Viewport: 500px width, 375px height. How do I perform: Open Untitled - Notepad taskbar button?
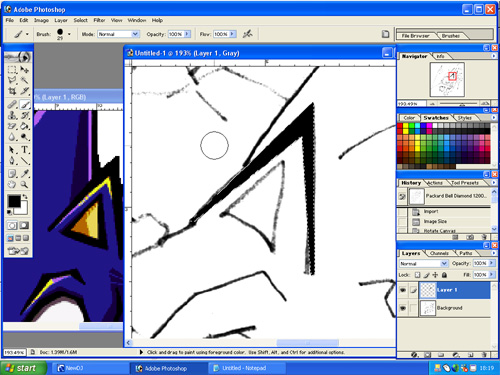[247, 368]
